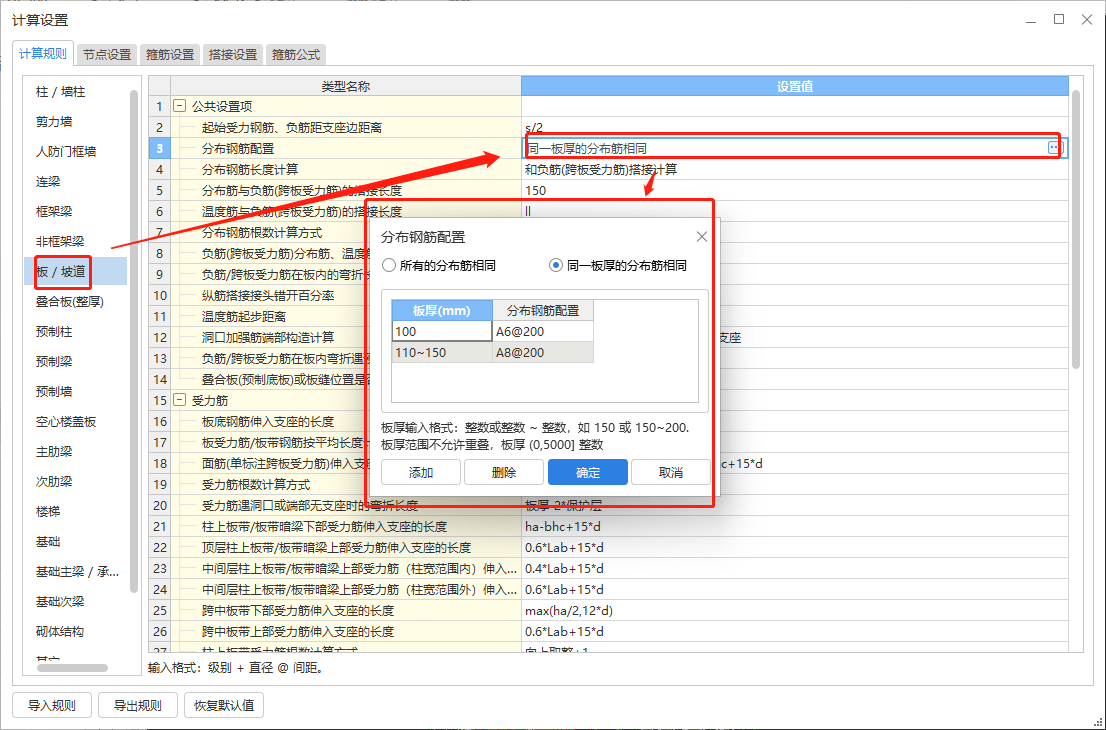Click the 板厚(mm) column header

[x=442, y=310]
